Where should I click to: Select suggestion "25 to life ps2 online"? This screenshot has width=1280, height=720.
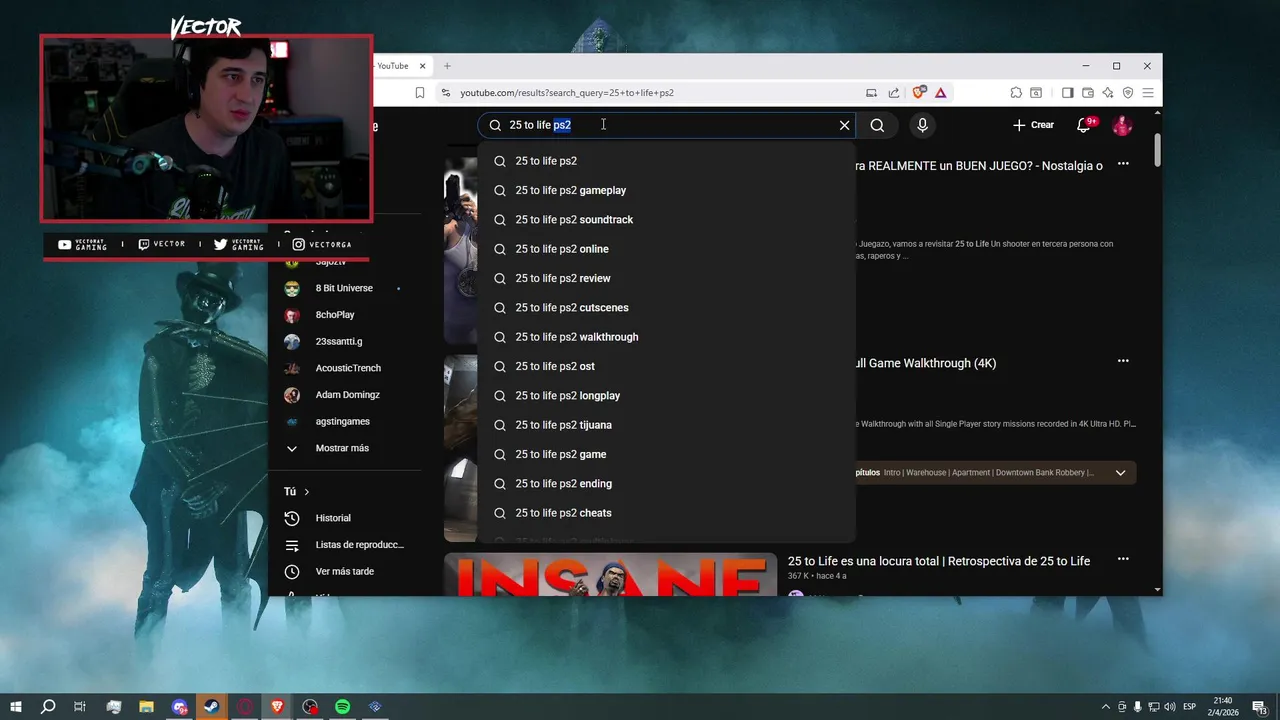pos(666,249)
